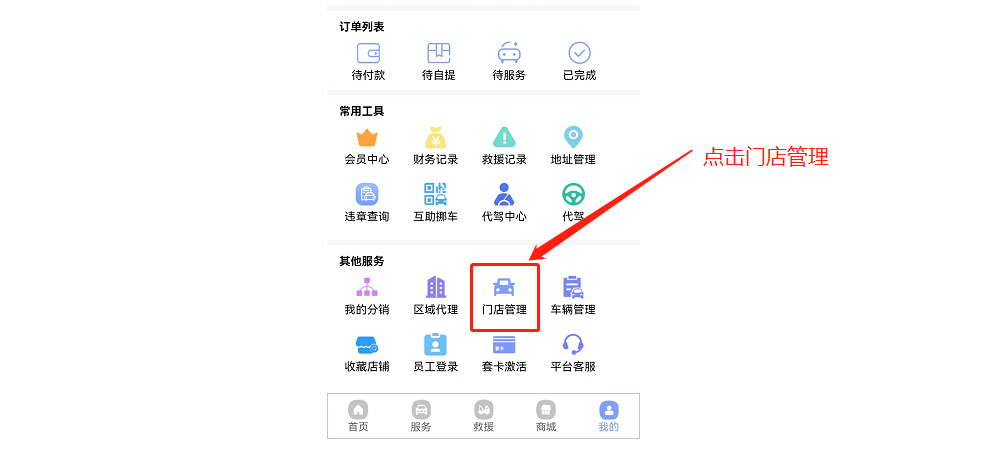995x449 pixels.
Task: Open 地址管理 location pin icon
Action: tap(573, 137)
